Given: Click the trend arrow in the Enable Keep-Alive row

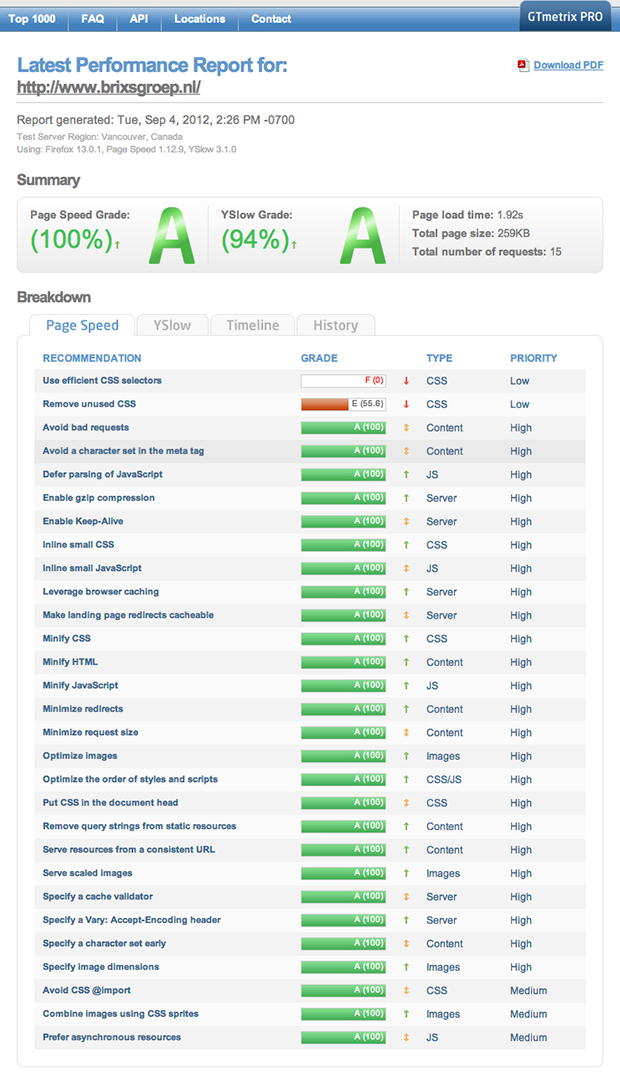Looking at the screenshot, I should coord(406,522).
